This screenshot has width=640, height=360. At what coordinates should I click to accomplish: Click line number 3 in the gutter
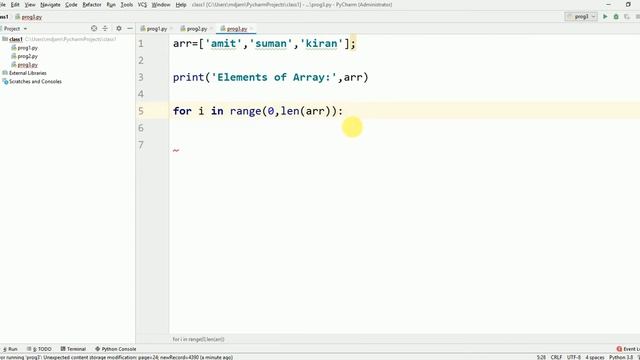[x=141, y=77]
